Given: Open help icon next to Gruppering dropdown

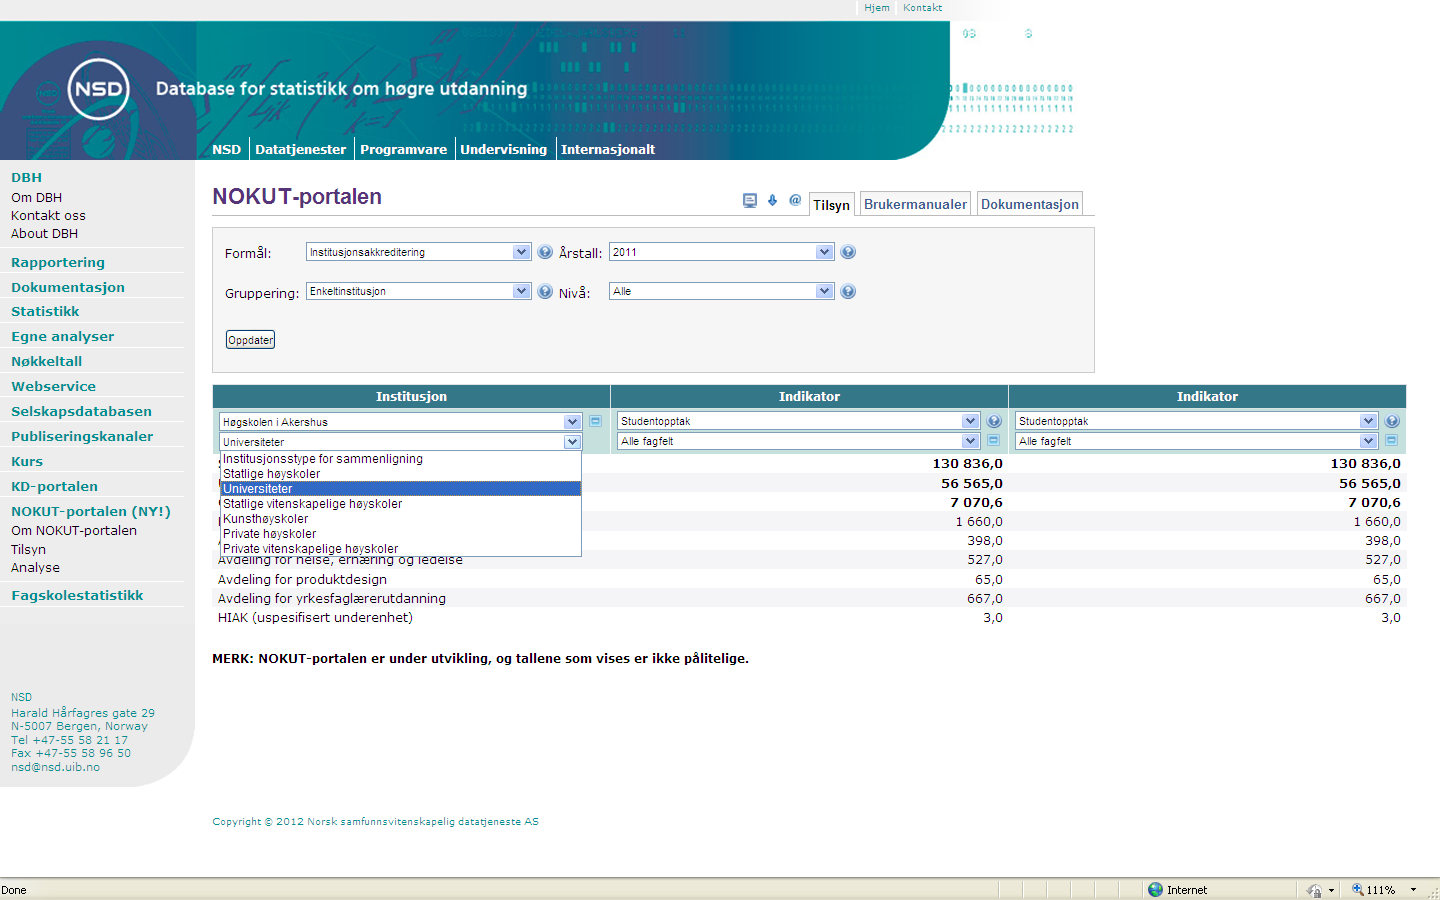Looking at the screenshot, I should 545,291.
